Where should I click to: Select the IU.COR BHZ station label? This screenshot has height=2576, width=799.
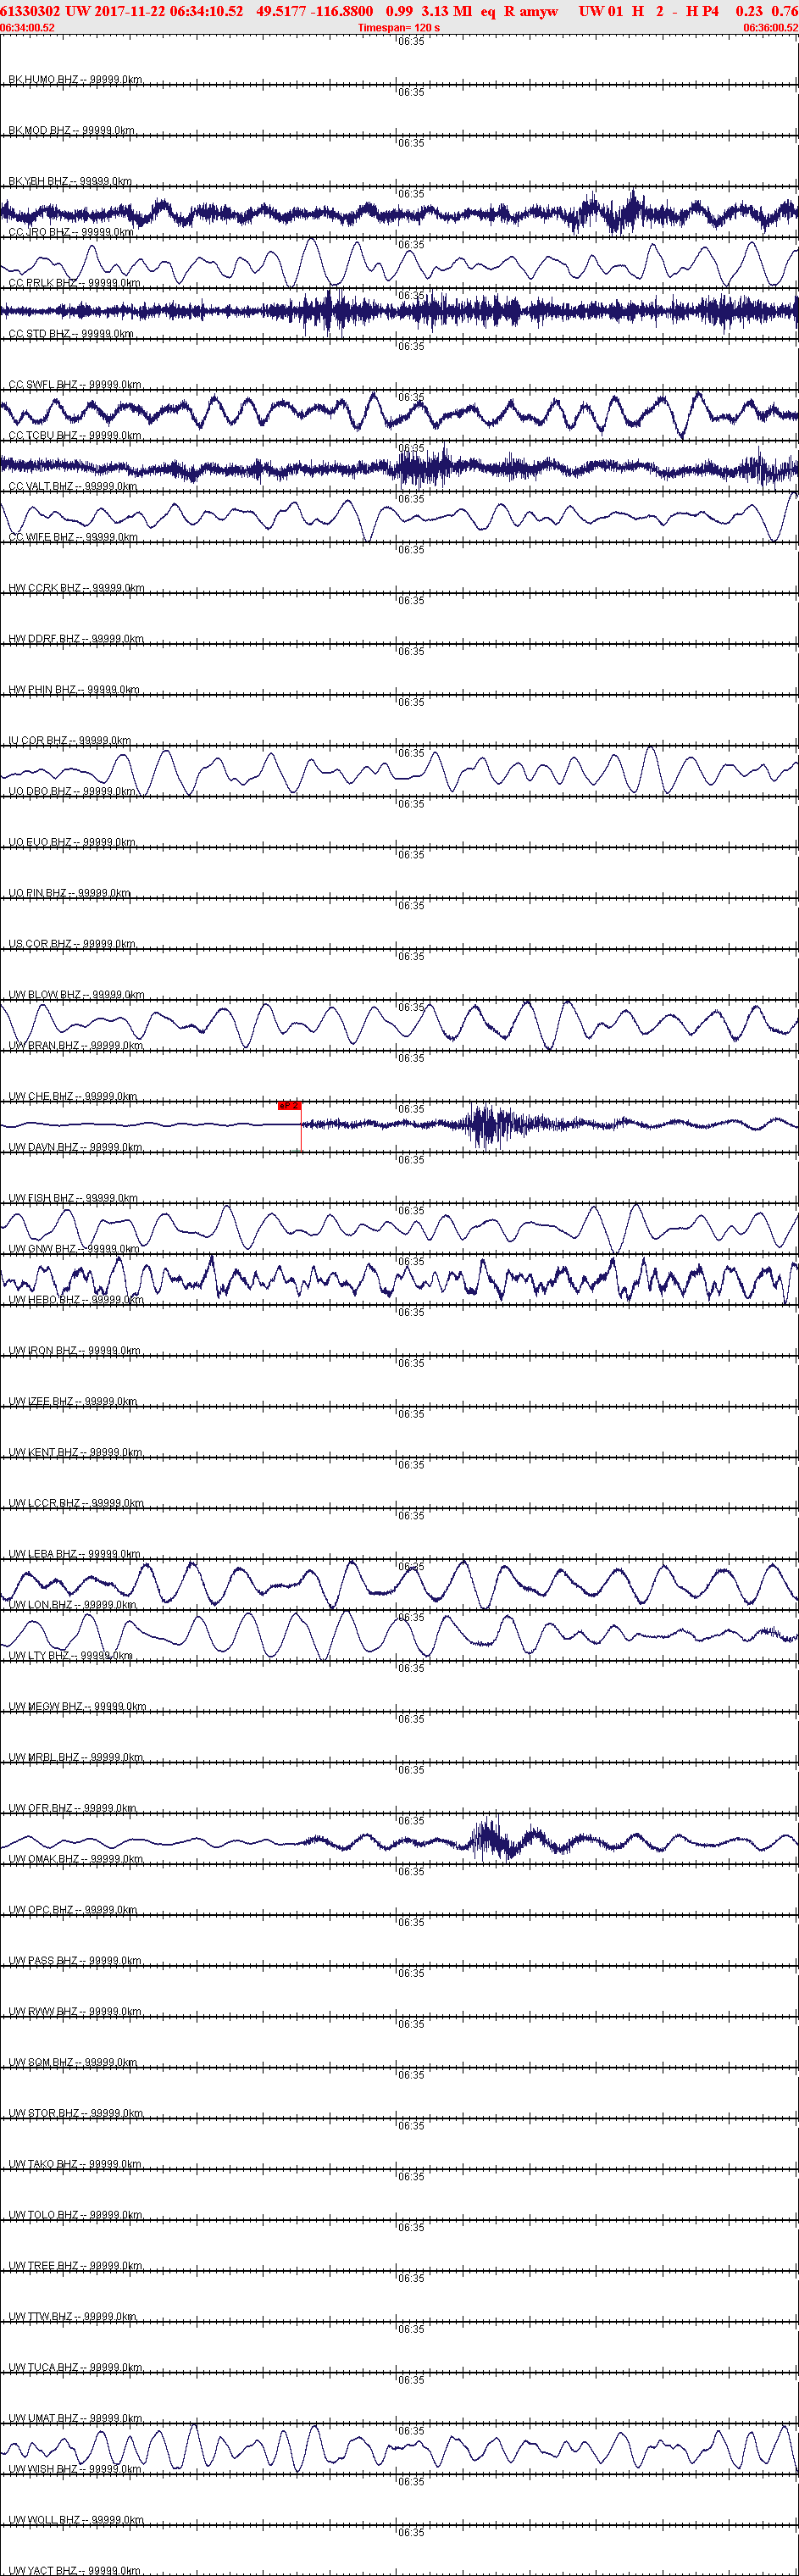coord(70,741)
